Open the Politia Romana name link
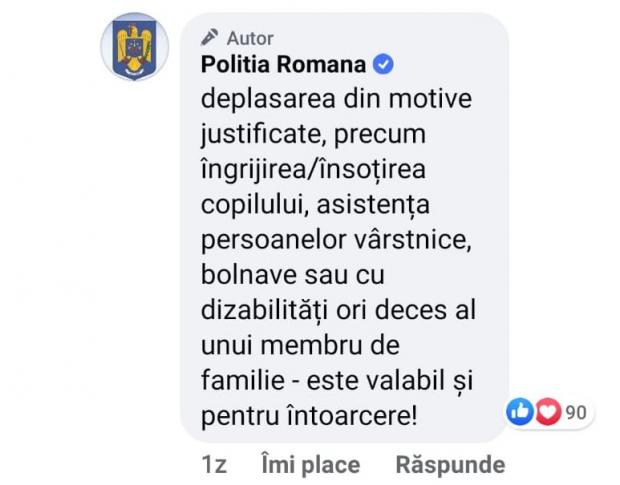620x485 pixels. click(283, 67)
